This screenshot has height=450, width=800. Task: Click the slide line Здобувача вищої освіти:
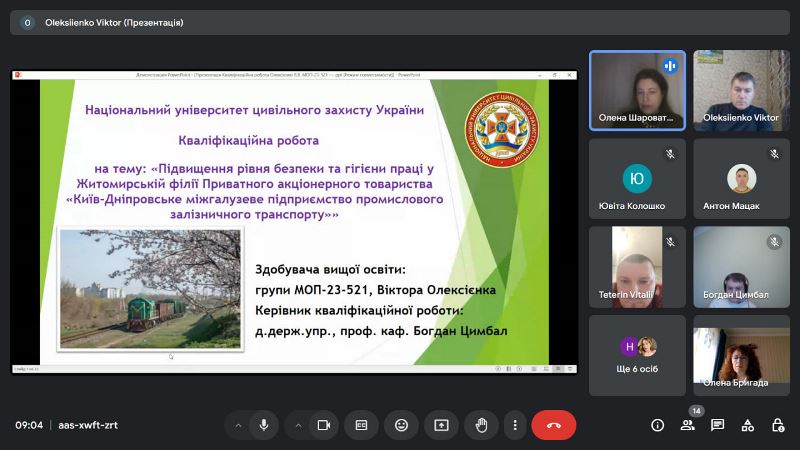point(331,269)
